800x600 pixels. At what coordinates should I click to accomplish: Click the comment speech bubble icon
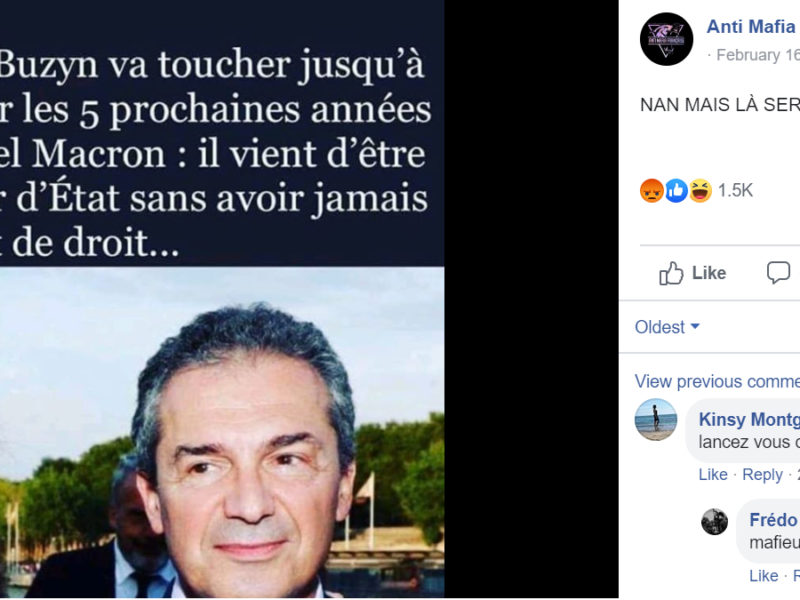pos(778,272)
